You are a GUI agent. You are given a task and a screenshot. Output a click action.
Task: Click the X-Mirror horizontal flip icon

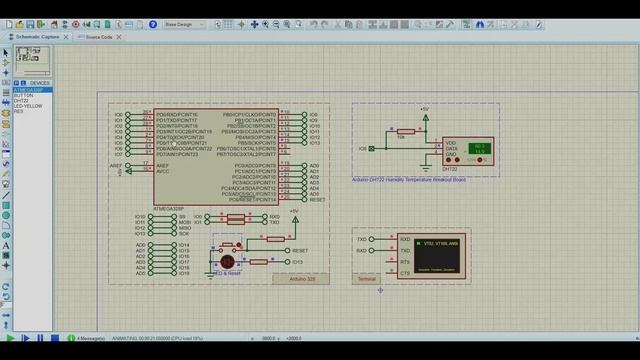point(6,315)
